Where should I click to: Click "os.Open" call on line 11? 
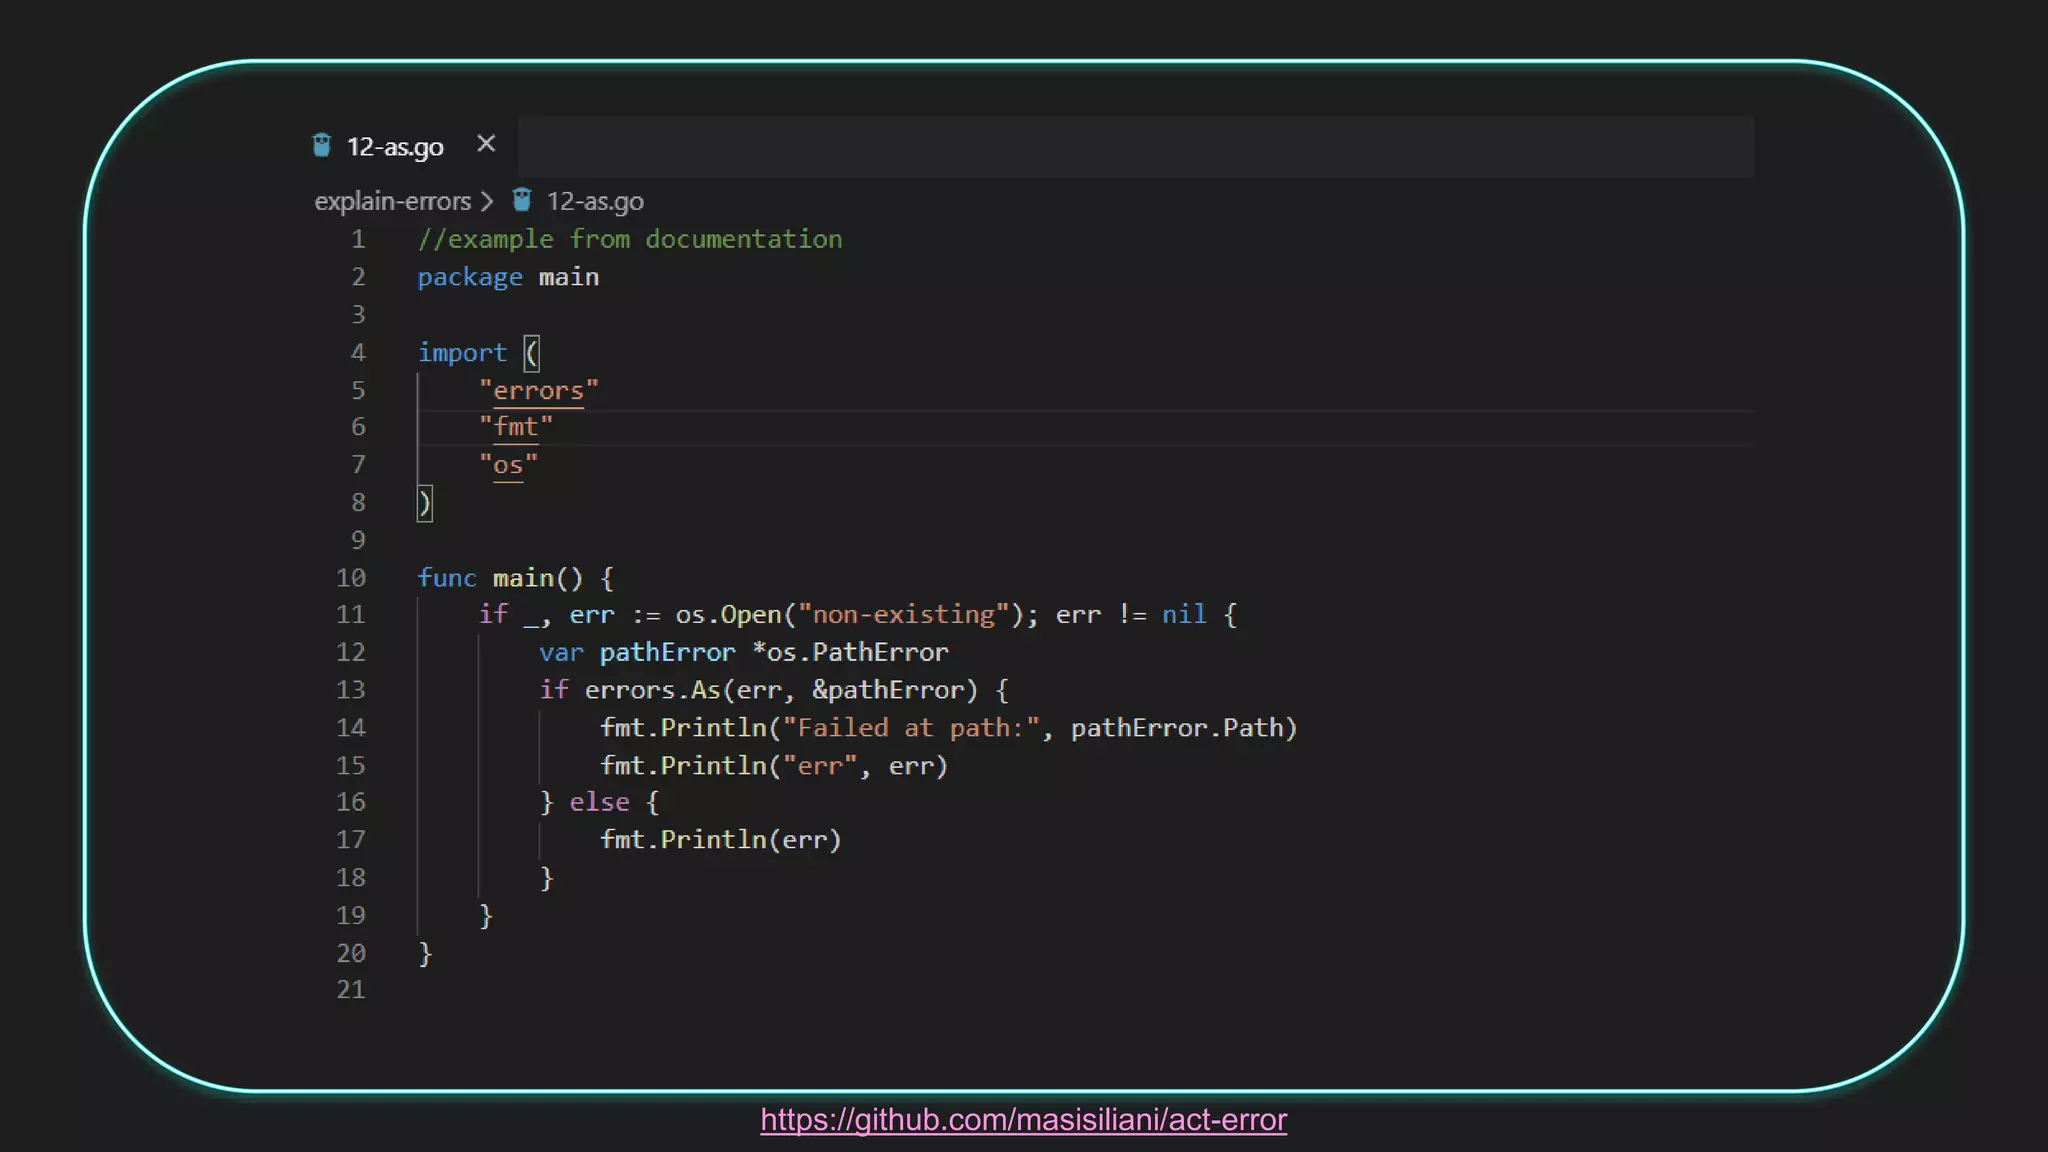coord(728,614)
